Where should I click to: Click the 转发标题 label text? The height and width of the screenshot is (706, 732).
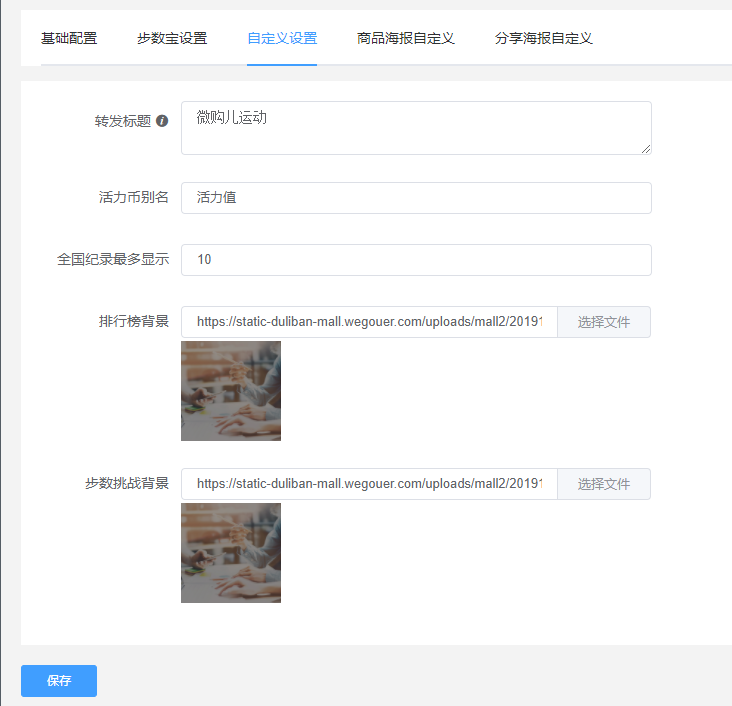pyautogui.click(x=123, y=121)
